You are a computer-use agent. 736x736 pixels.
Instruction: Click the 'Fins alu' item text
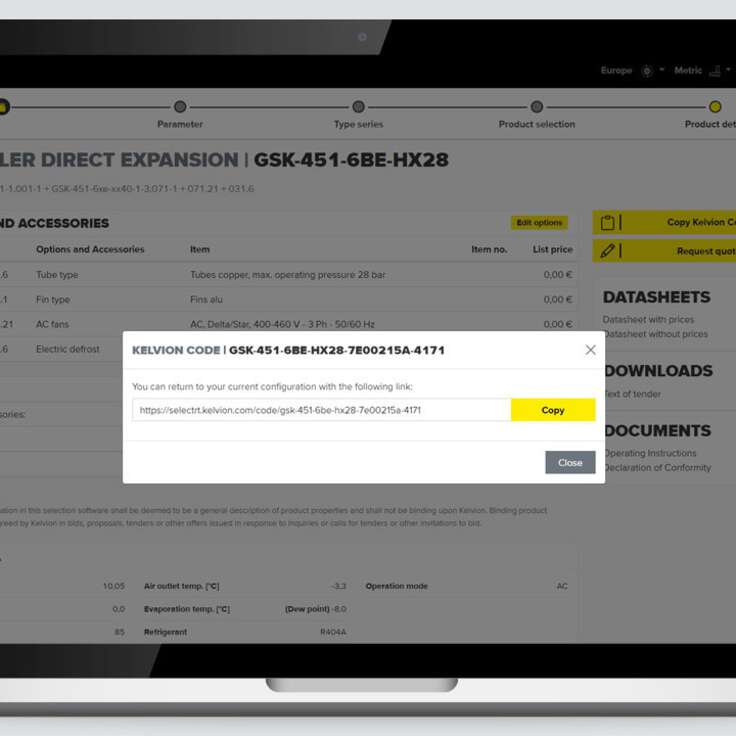point(207,299)
